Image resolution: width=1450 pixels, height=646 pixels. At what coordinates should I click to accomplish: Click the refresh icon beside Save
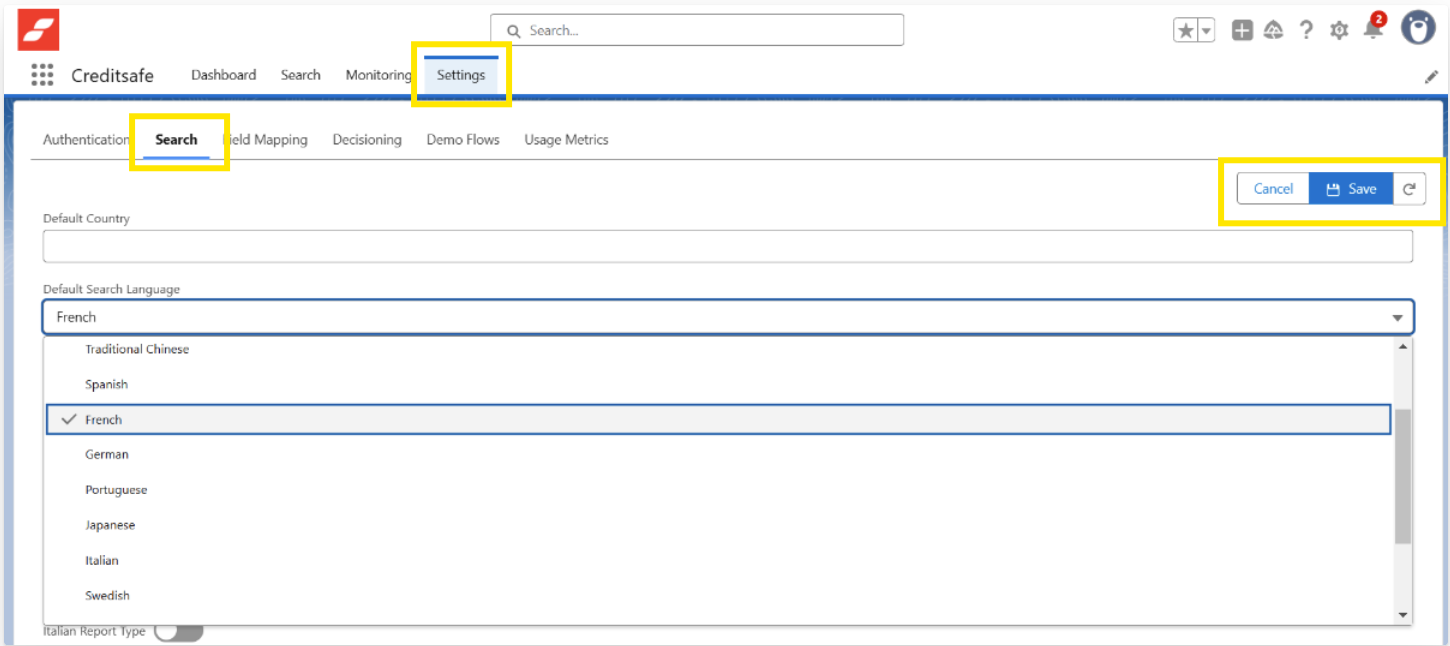(1409, 188)
